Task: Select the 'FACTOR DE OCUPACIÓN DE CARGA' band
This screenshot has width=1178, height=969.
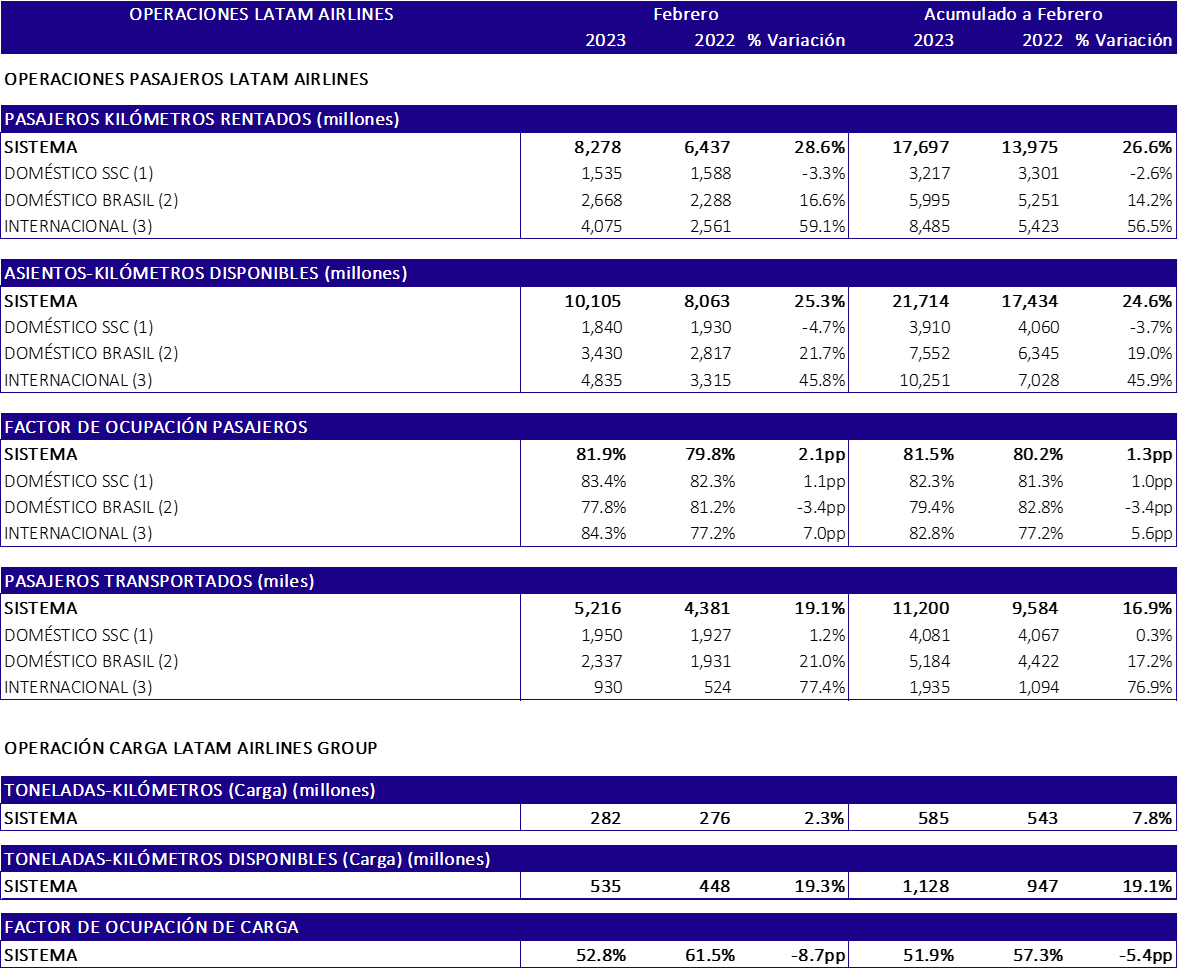Action: [x=589, y=927]
